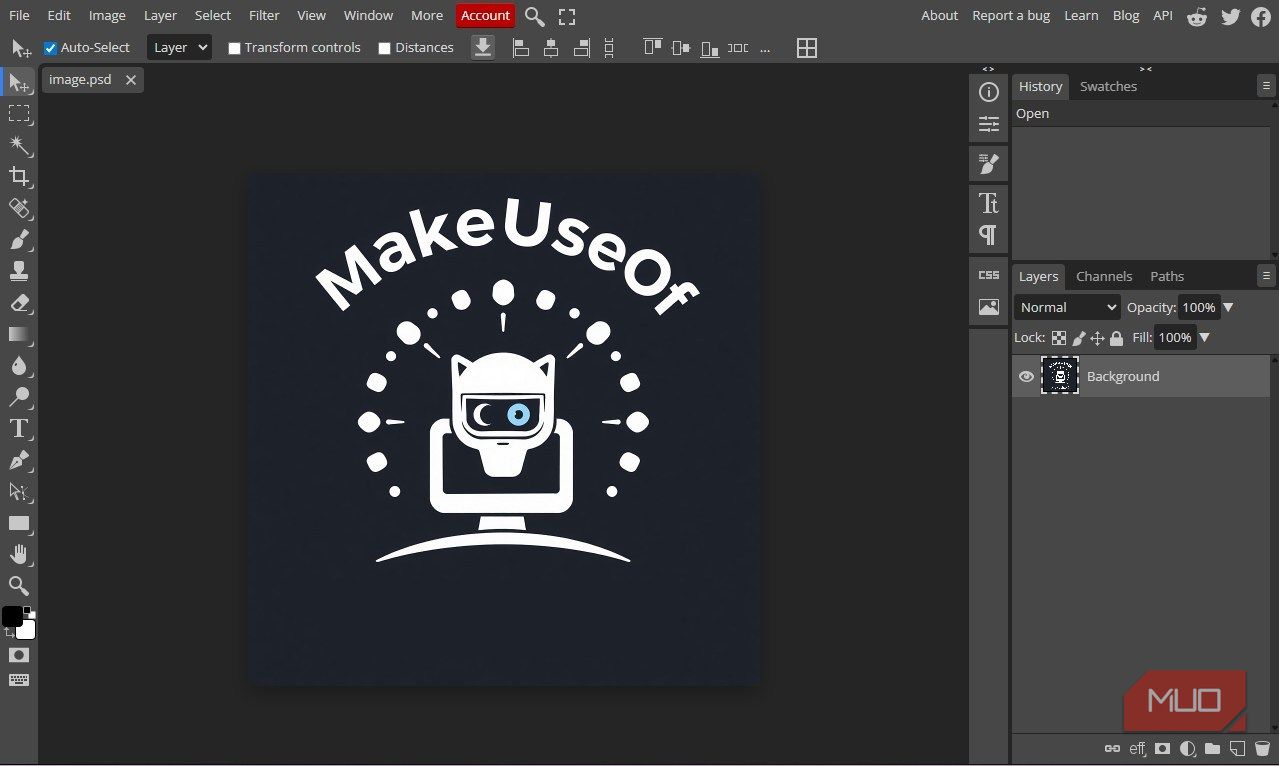Viewport: 1279px width, 766px height.
Task: Open the Opacity slider arrow
Action: [1229, 308]
